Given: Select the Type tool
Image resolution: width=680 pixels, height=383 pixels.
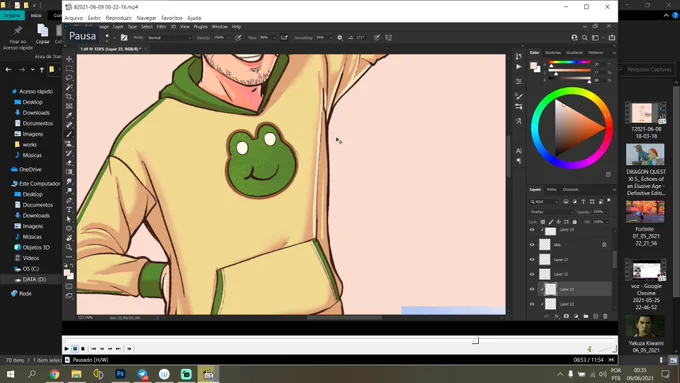Looking at the screenshot, I should point(69,210).
